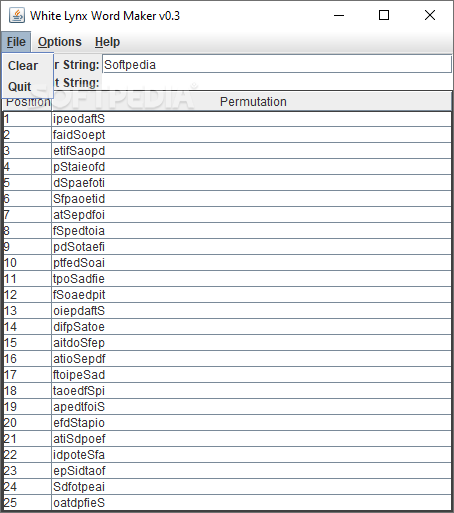This screenshot has height=513, width=454.
Task: Click position cell 14
Action: (x=27, y=327)
